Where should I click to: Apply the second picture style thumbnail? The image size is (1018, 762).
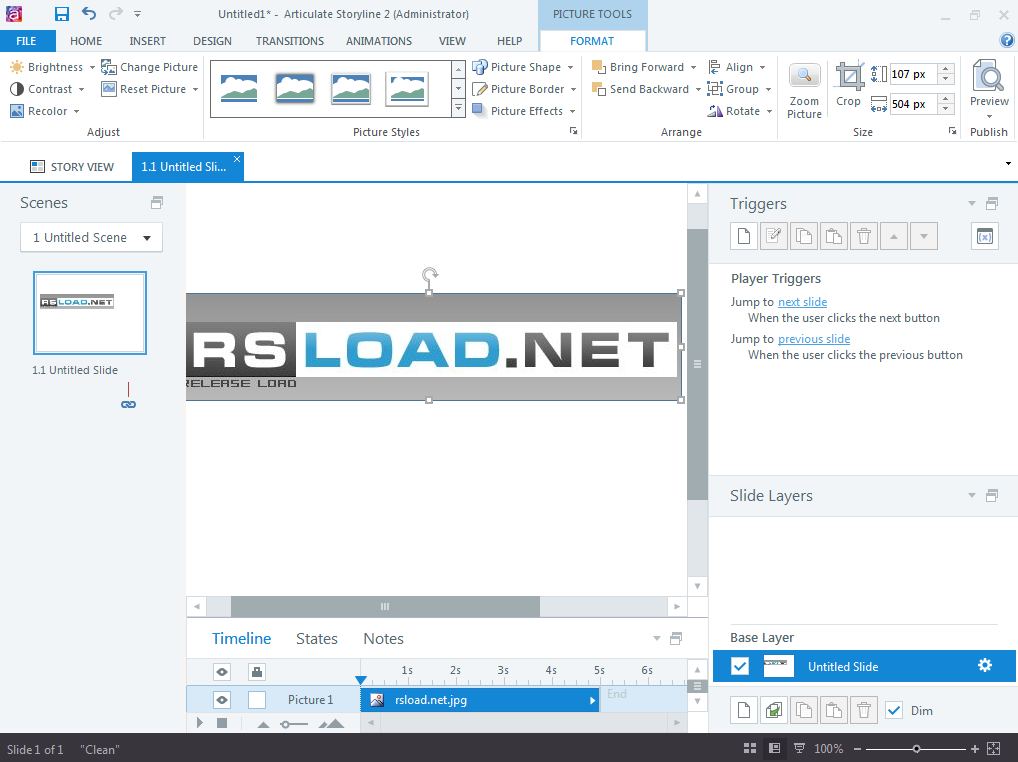coord(295,88)
